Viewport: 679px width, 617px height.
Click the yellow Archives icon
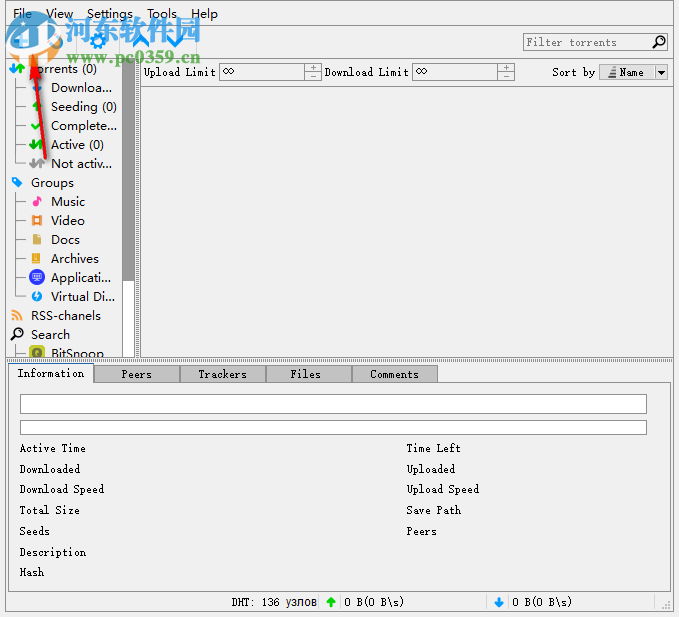coord(36,258)
